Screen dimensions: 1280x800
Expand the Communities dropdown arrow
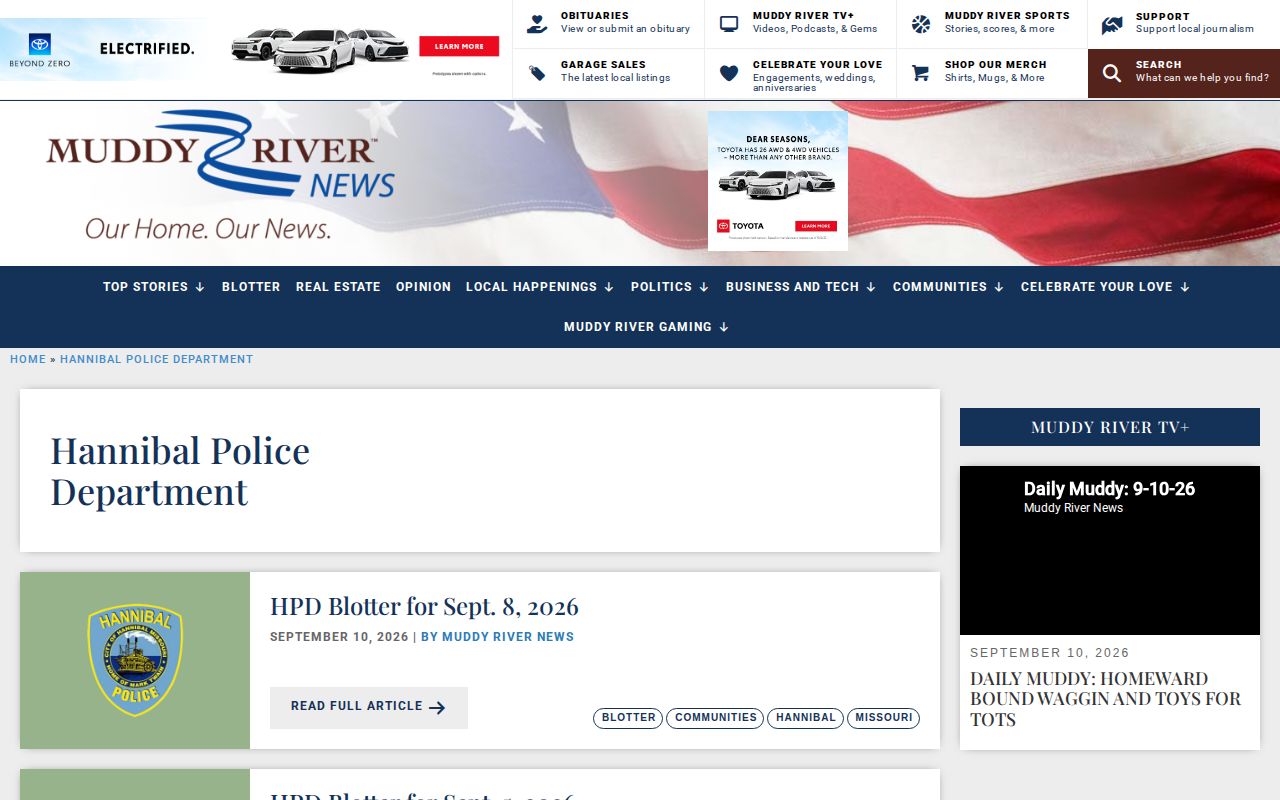(x=999, y=287)
